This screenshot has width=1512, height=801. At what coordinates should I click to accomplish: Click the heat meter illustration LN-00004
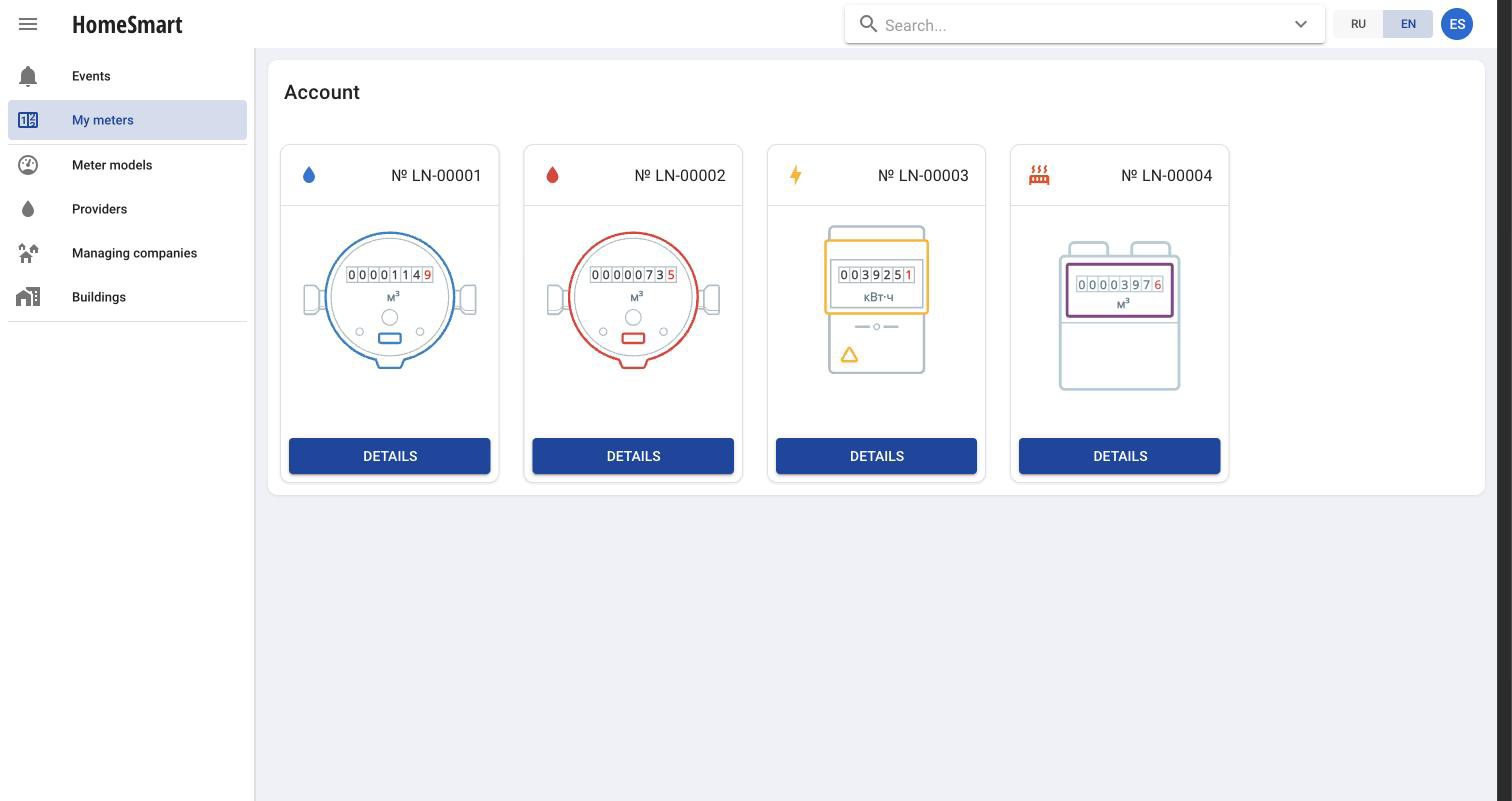1120,316
